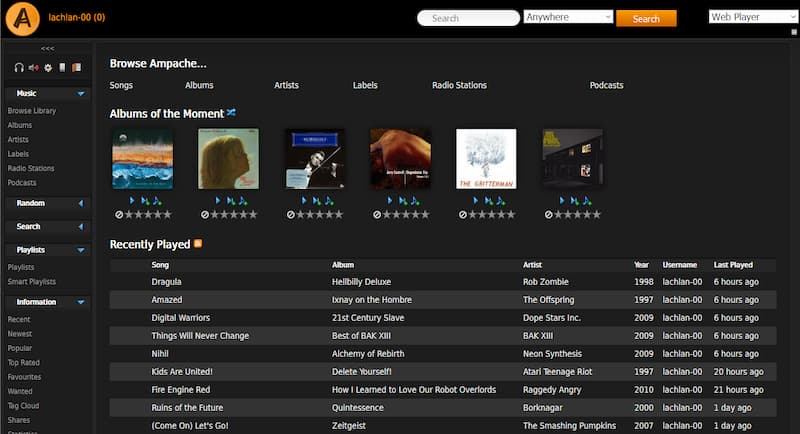The height and width of the screenshot is (434, 800).
Task: Play the violinist artwork album
Action: 304,200
